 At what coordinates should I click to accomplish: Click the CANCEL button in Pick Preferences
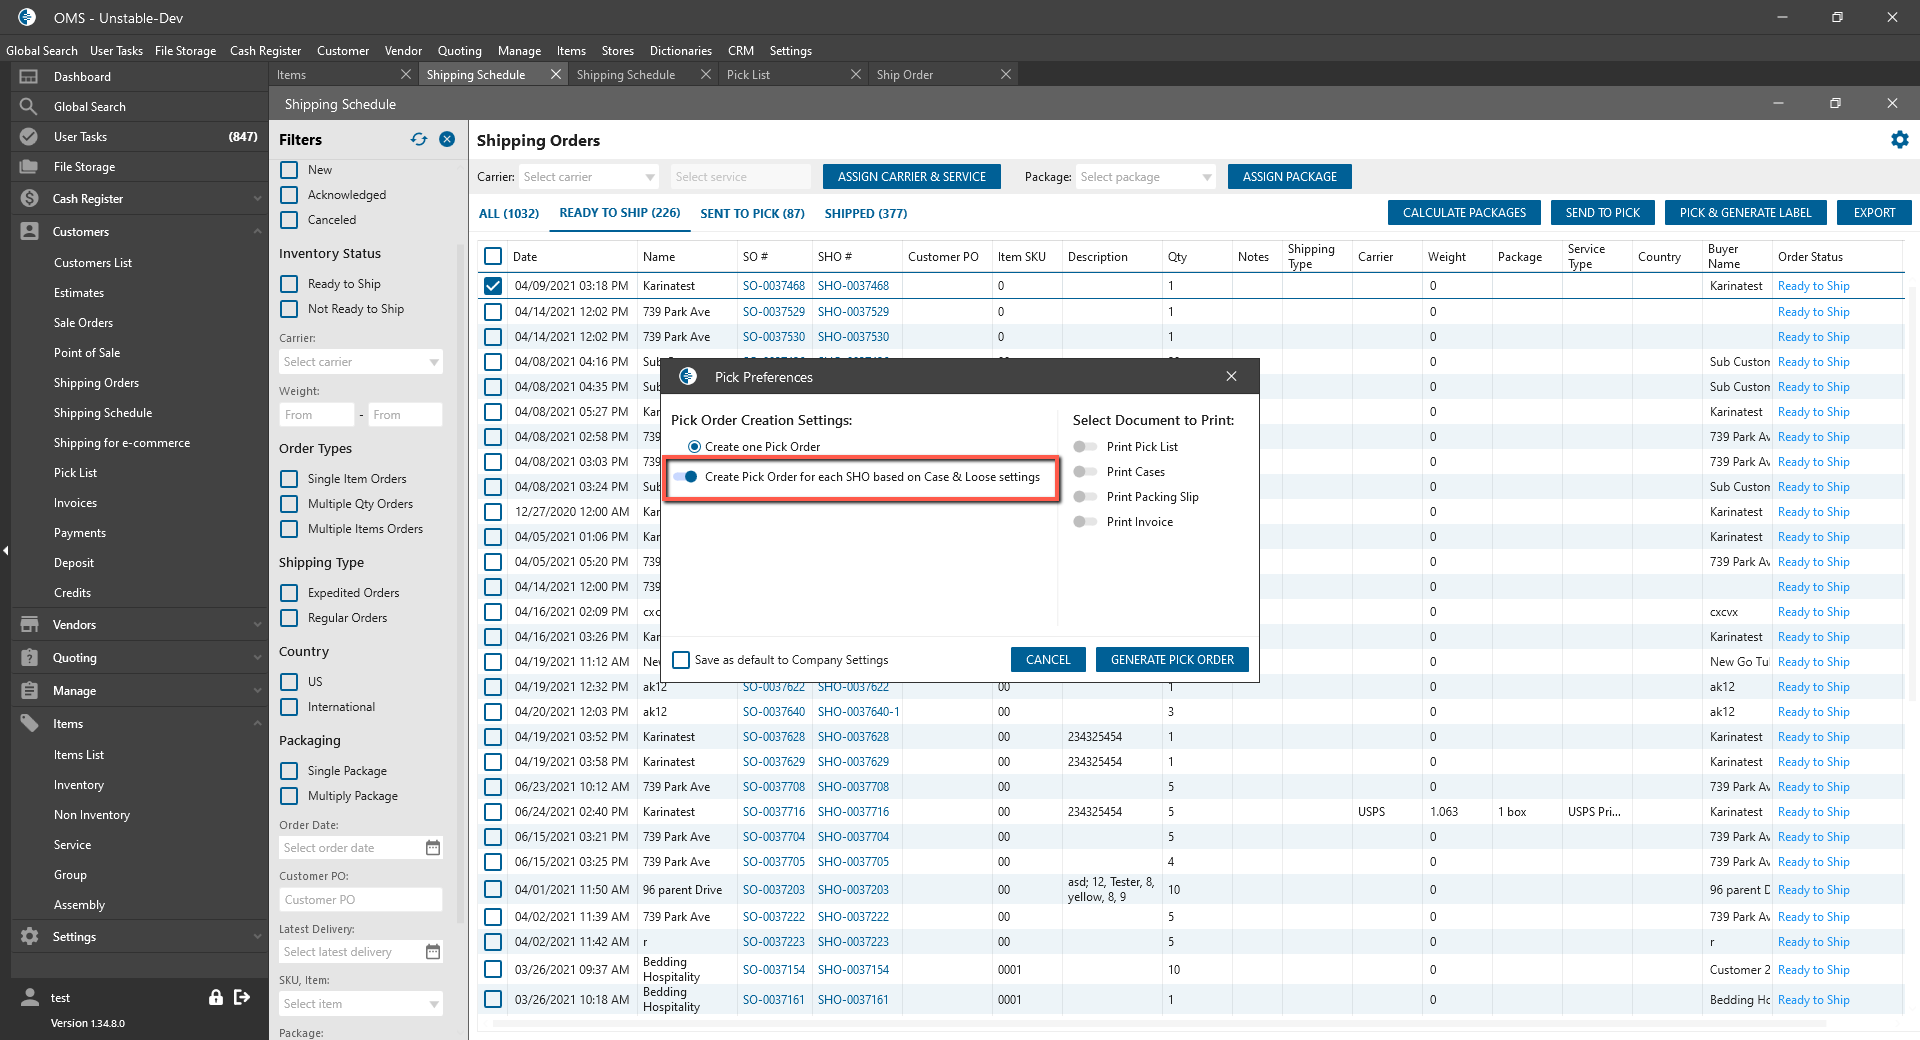[x=1047, y=660]
